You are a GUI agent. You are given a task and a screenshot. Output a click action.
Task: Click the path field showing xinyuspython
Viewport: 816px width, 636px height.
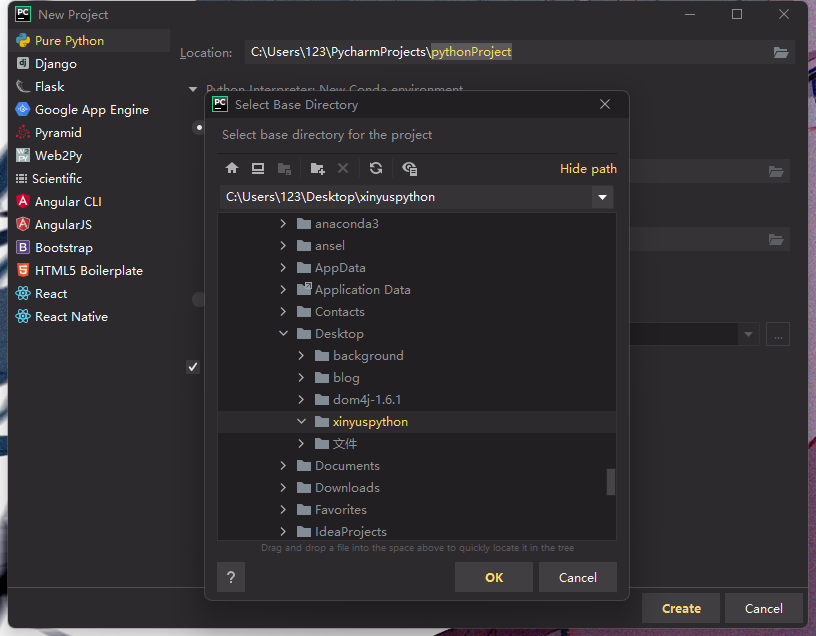[x=406, y=197]
